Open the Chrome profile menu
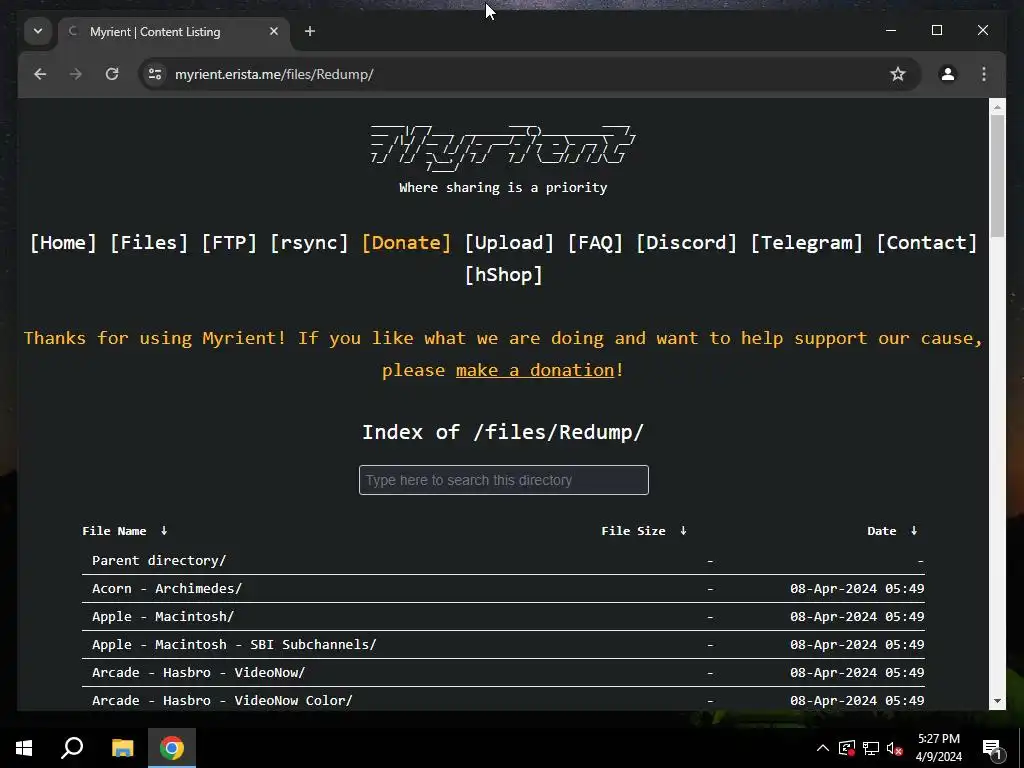The width and height of the screenshot is (1024, 768). [948, 74]
